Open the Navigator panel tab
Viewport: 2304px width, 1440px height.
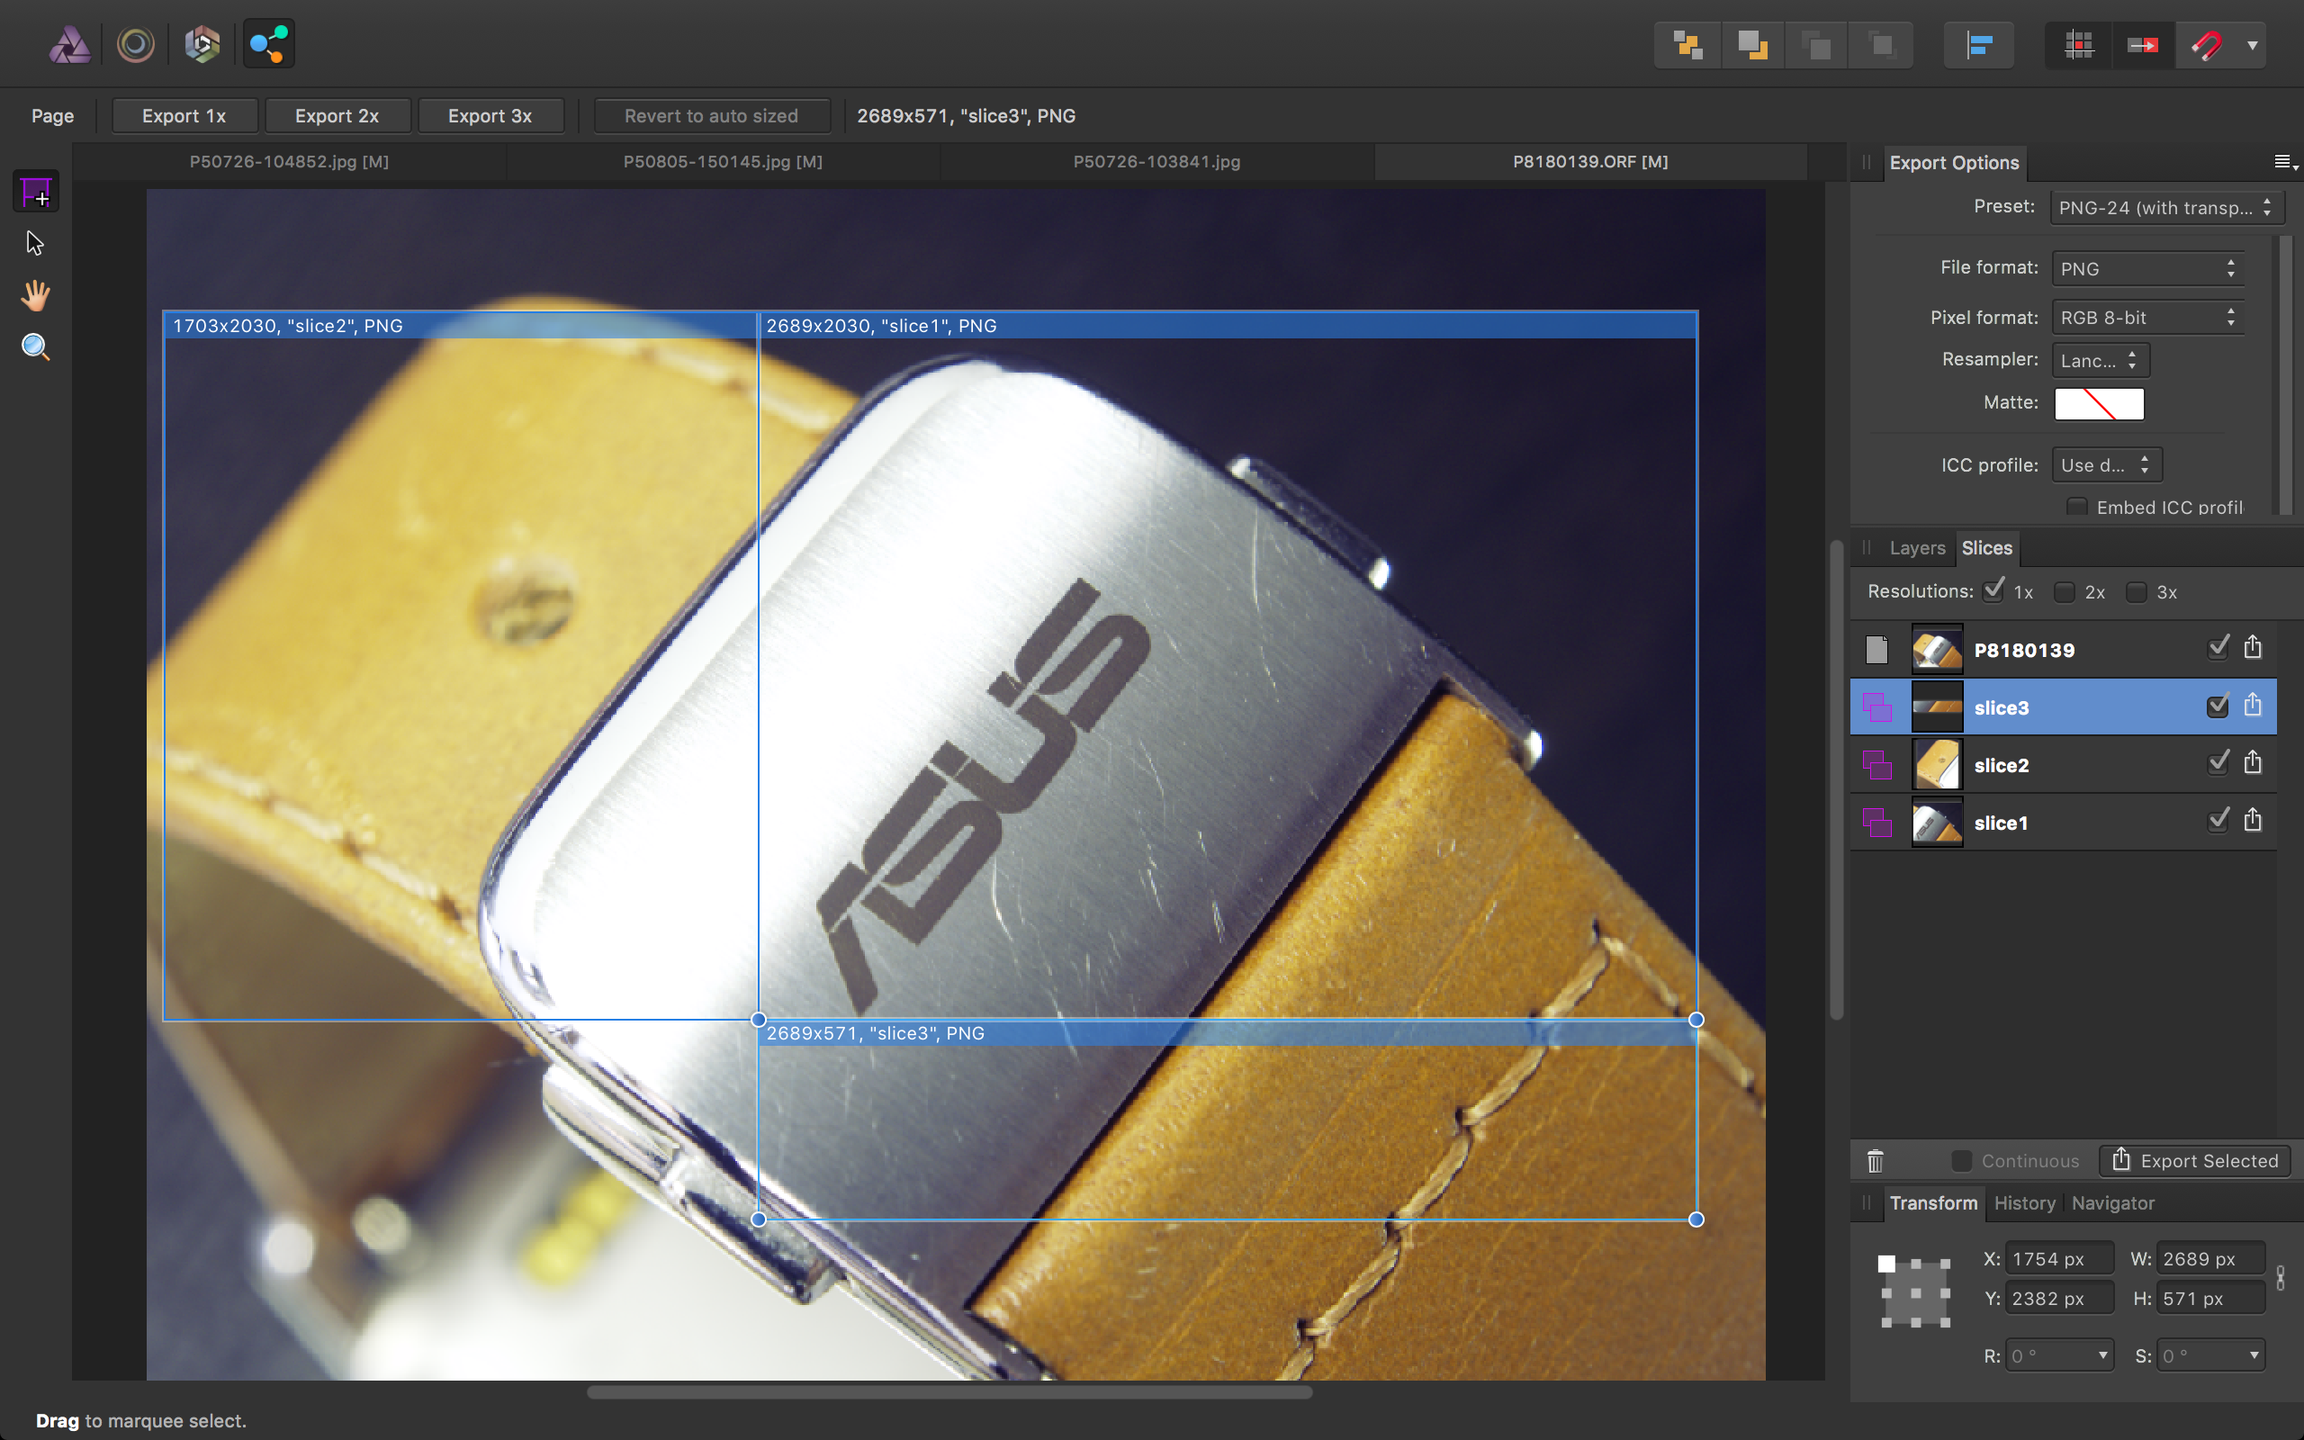click(2113, 1203)
